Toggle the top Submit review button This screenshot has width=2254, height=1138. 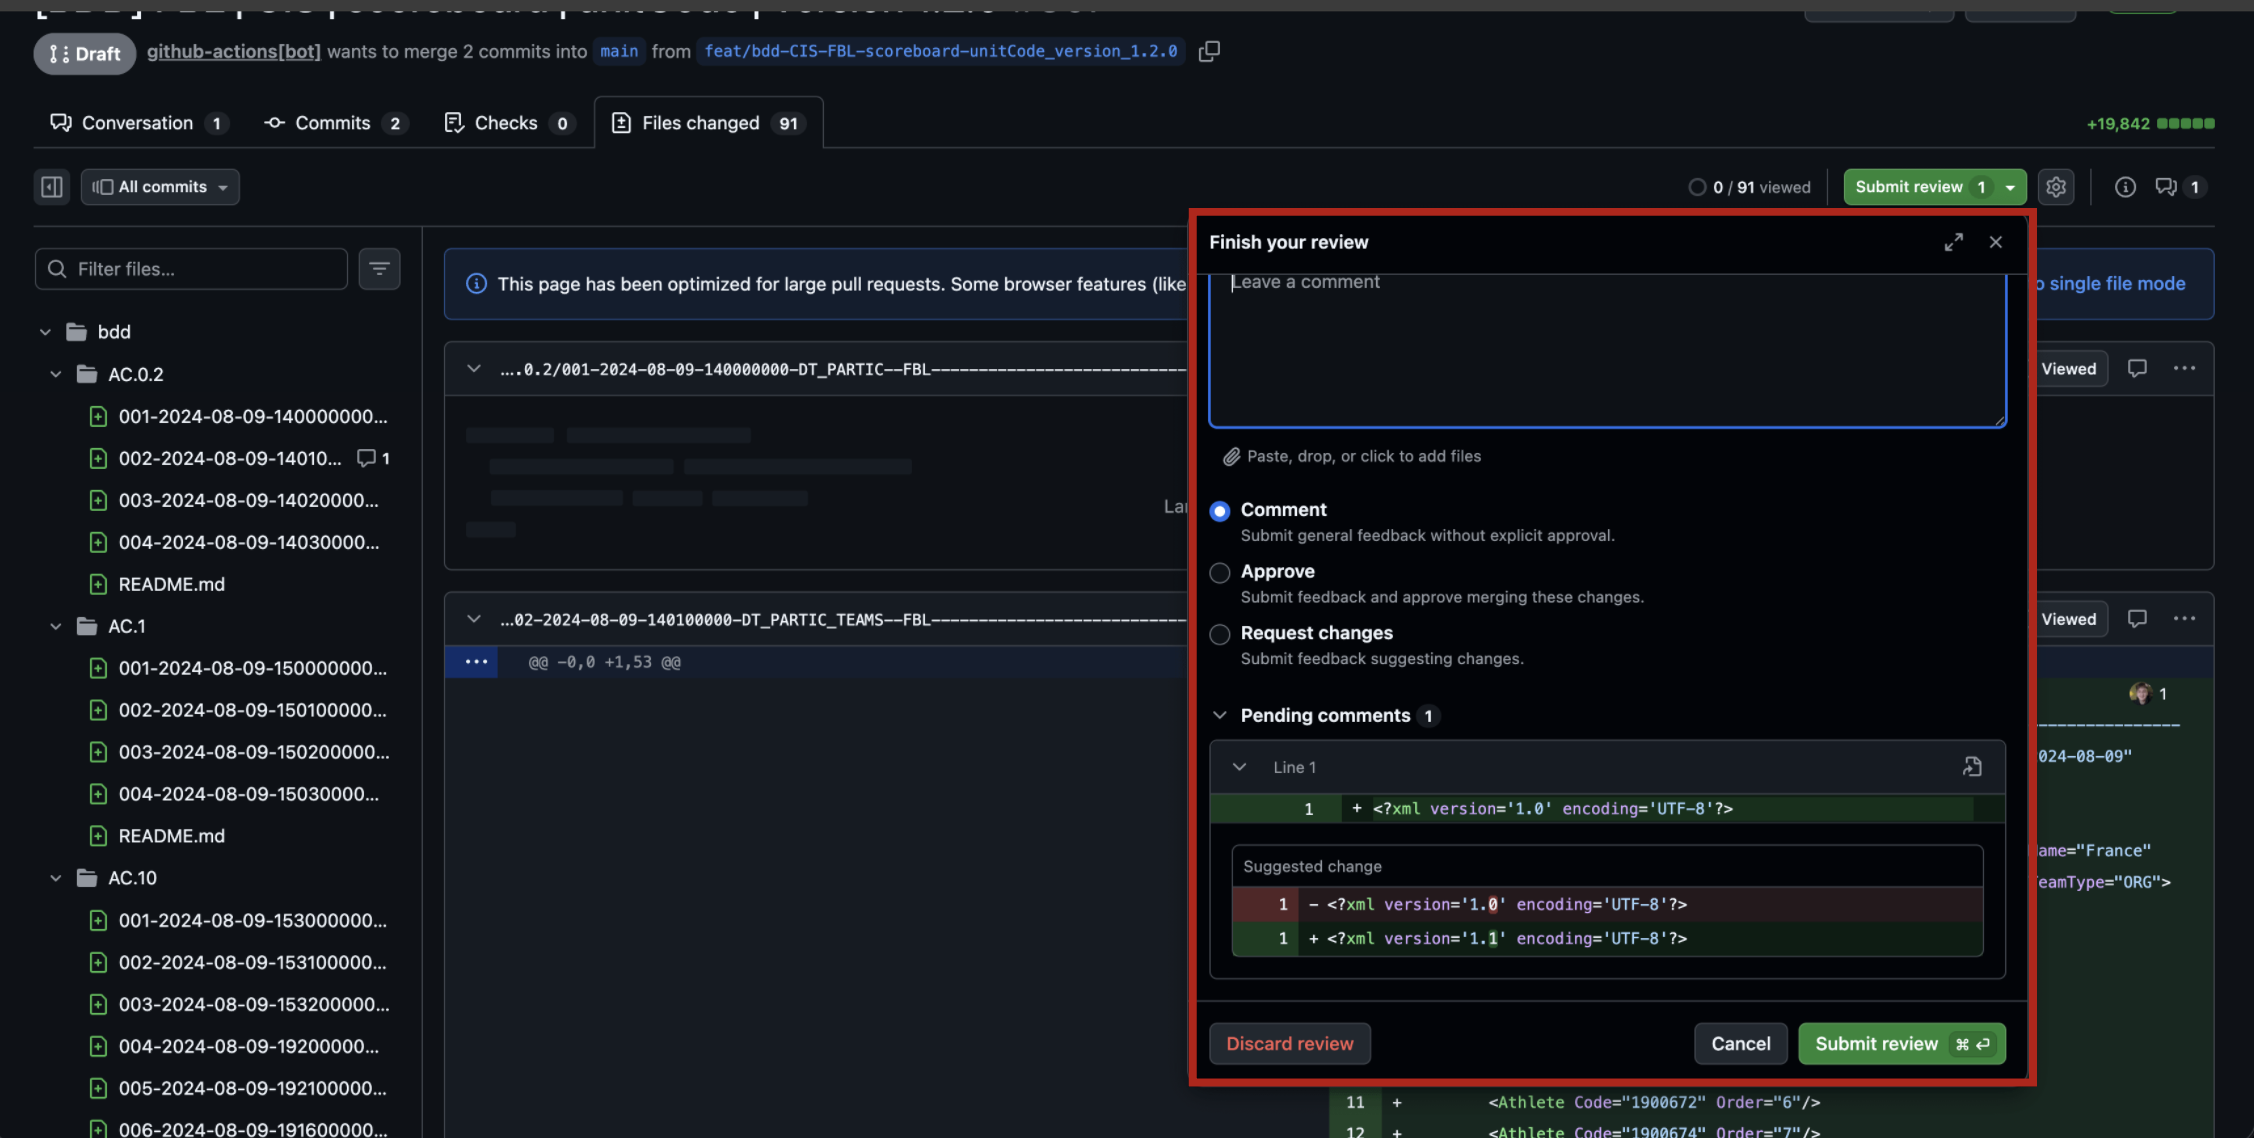pyautogui.click(x=1935, y=187)
